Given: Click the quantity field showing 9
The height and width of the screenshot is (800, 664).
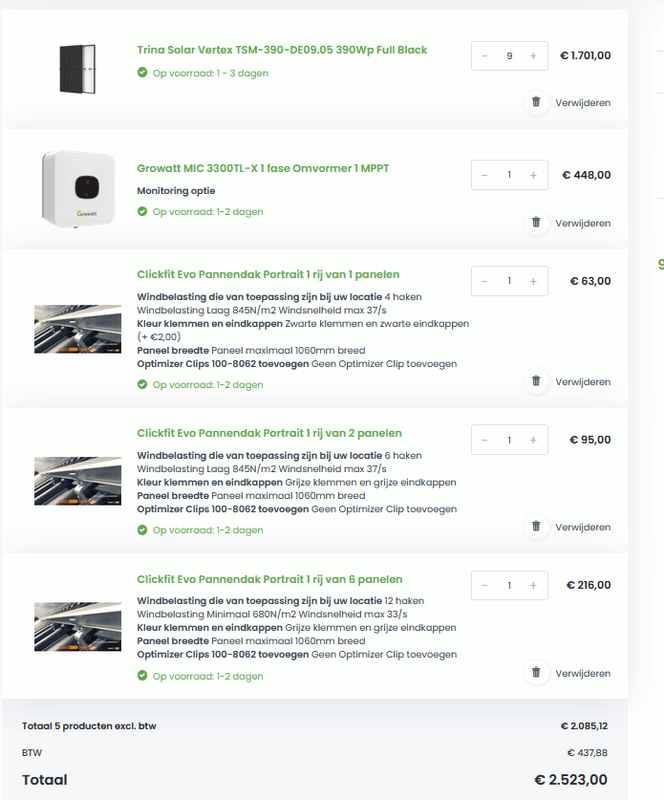Looking at the screenshot, I should 509,56.
